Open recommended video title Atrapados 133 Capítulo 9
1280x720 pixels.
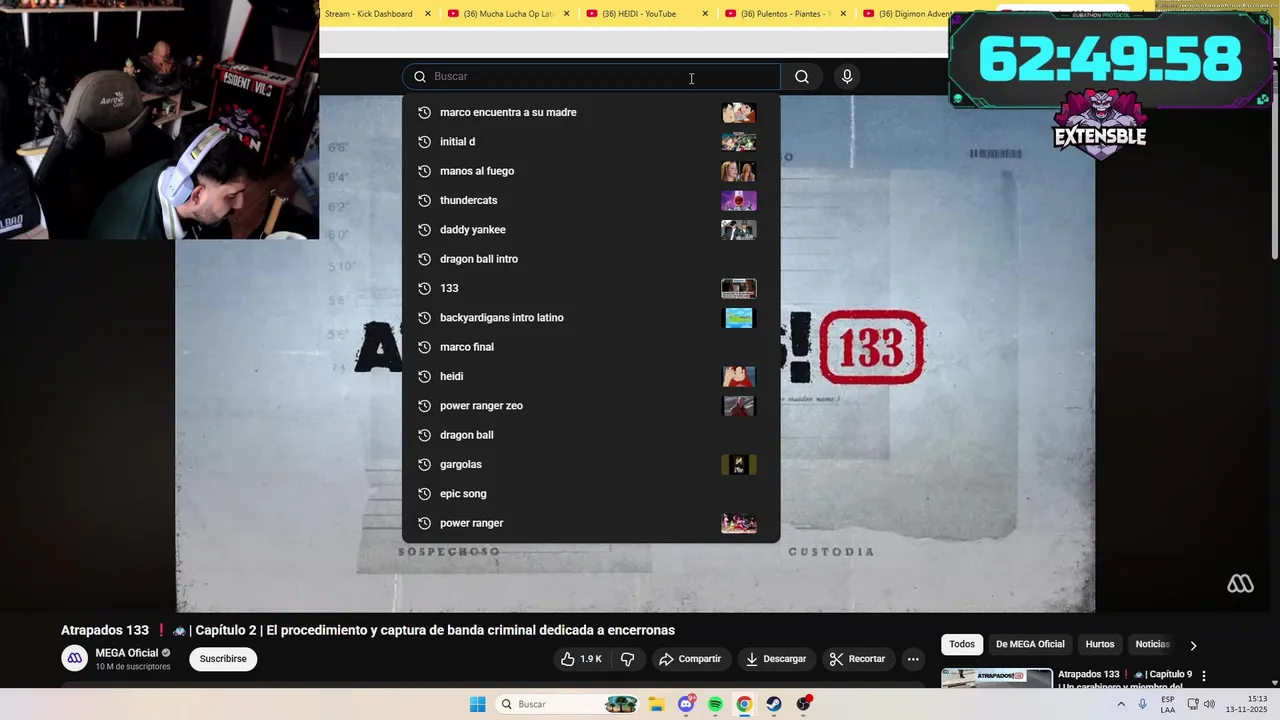point(1125,679)
